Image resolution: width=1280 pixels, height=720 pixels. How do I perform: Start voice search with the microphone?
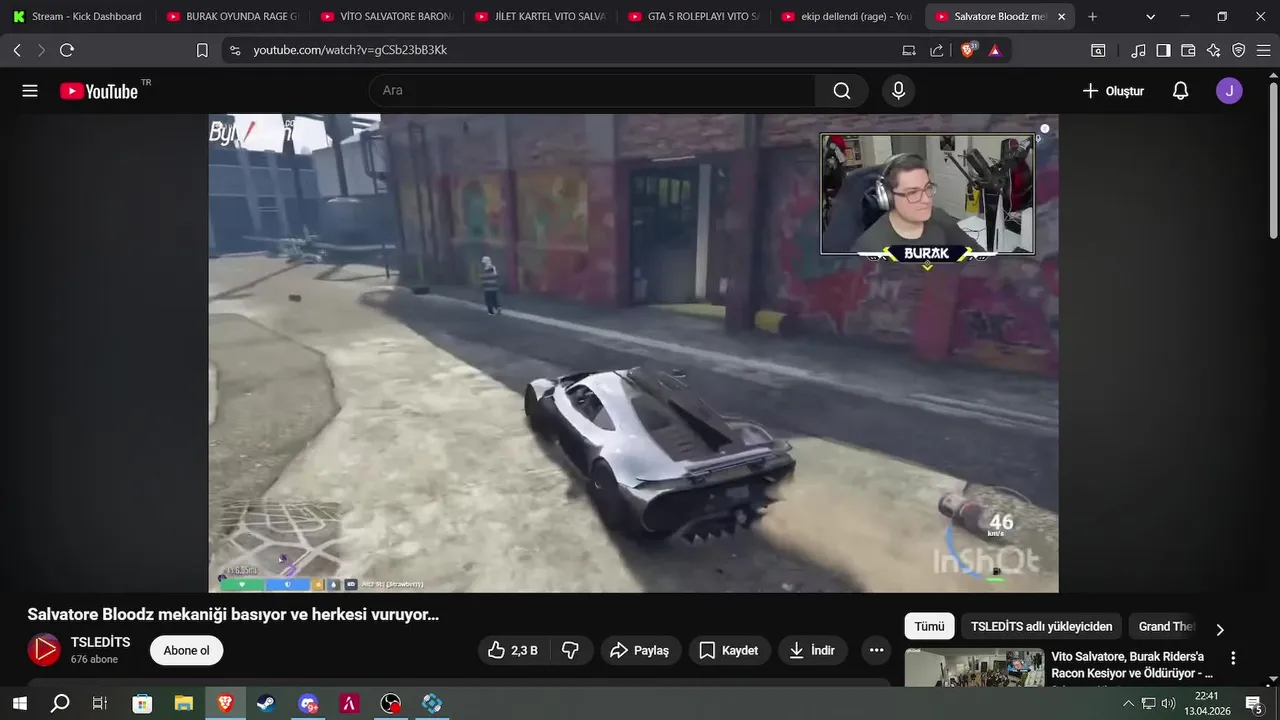[x=898, y=91]
